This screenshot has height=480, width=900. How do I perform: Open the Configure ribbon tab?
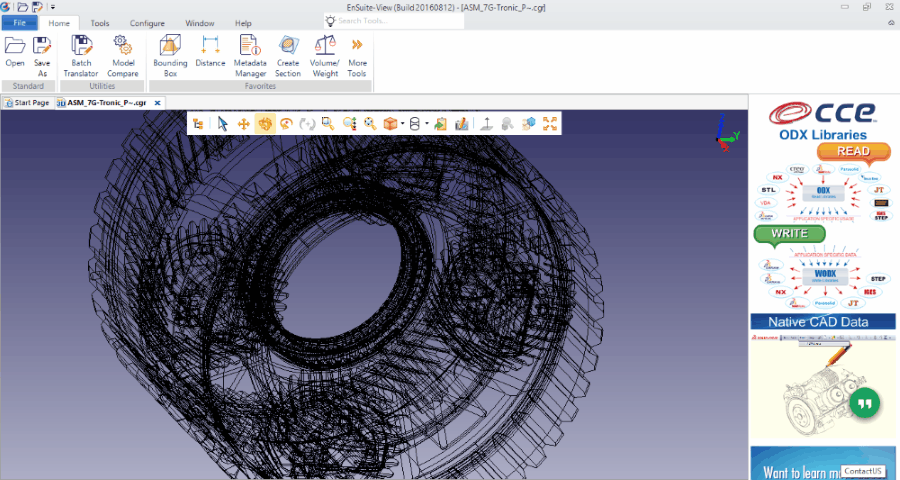(147, 24)
